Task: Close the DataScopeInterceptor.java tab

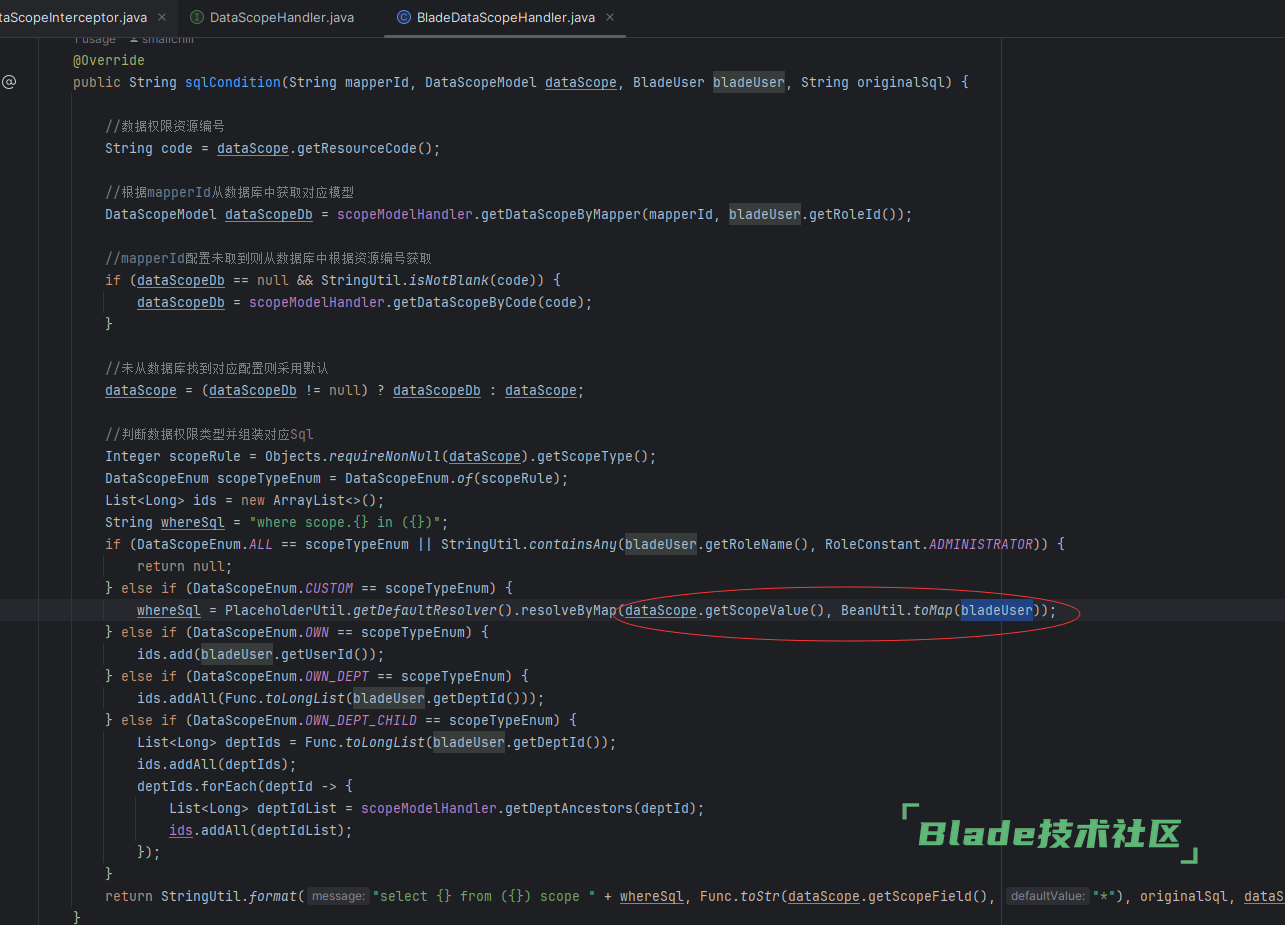Action: (163, 17)
